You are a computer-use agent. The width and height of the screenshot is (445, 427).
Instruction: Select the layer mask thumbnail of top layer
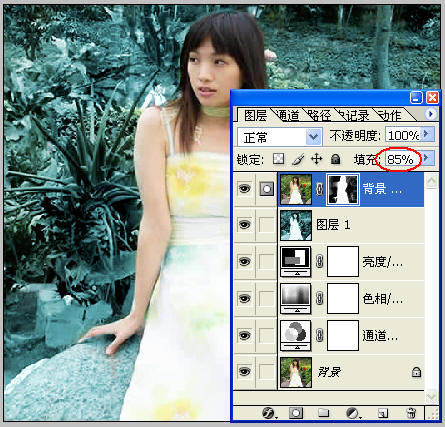click(343, 189)
